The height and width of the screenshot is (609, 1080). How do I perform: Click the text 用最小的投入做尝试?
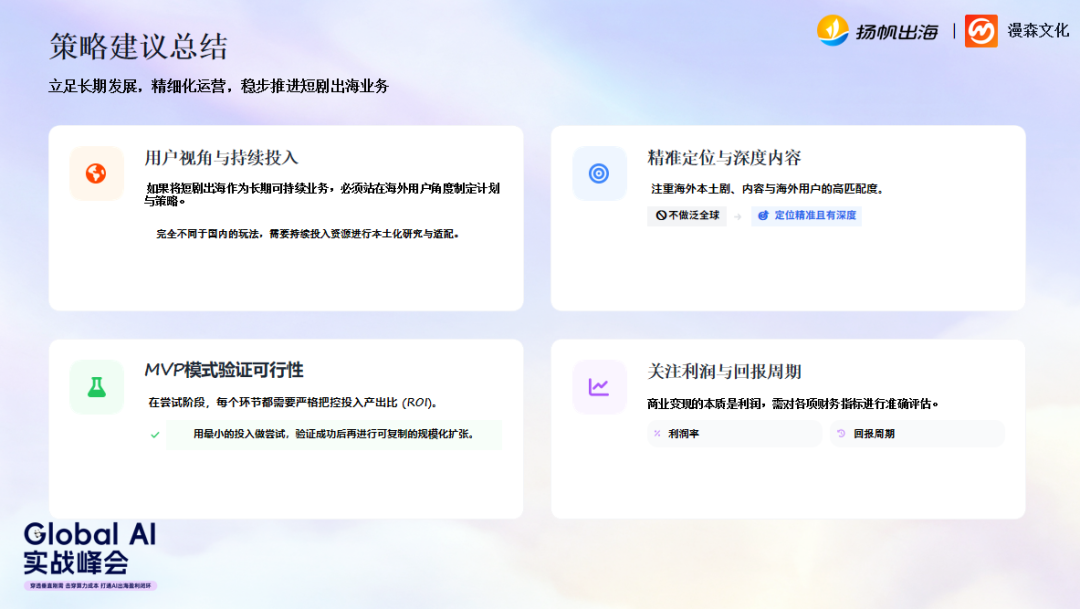[x=239, y=434]
